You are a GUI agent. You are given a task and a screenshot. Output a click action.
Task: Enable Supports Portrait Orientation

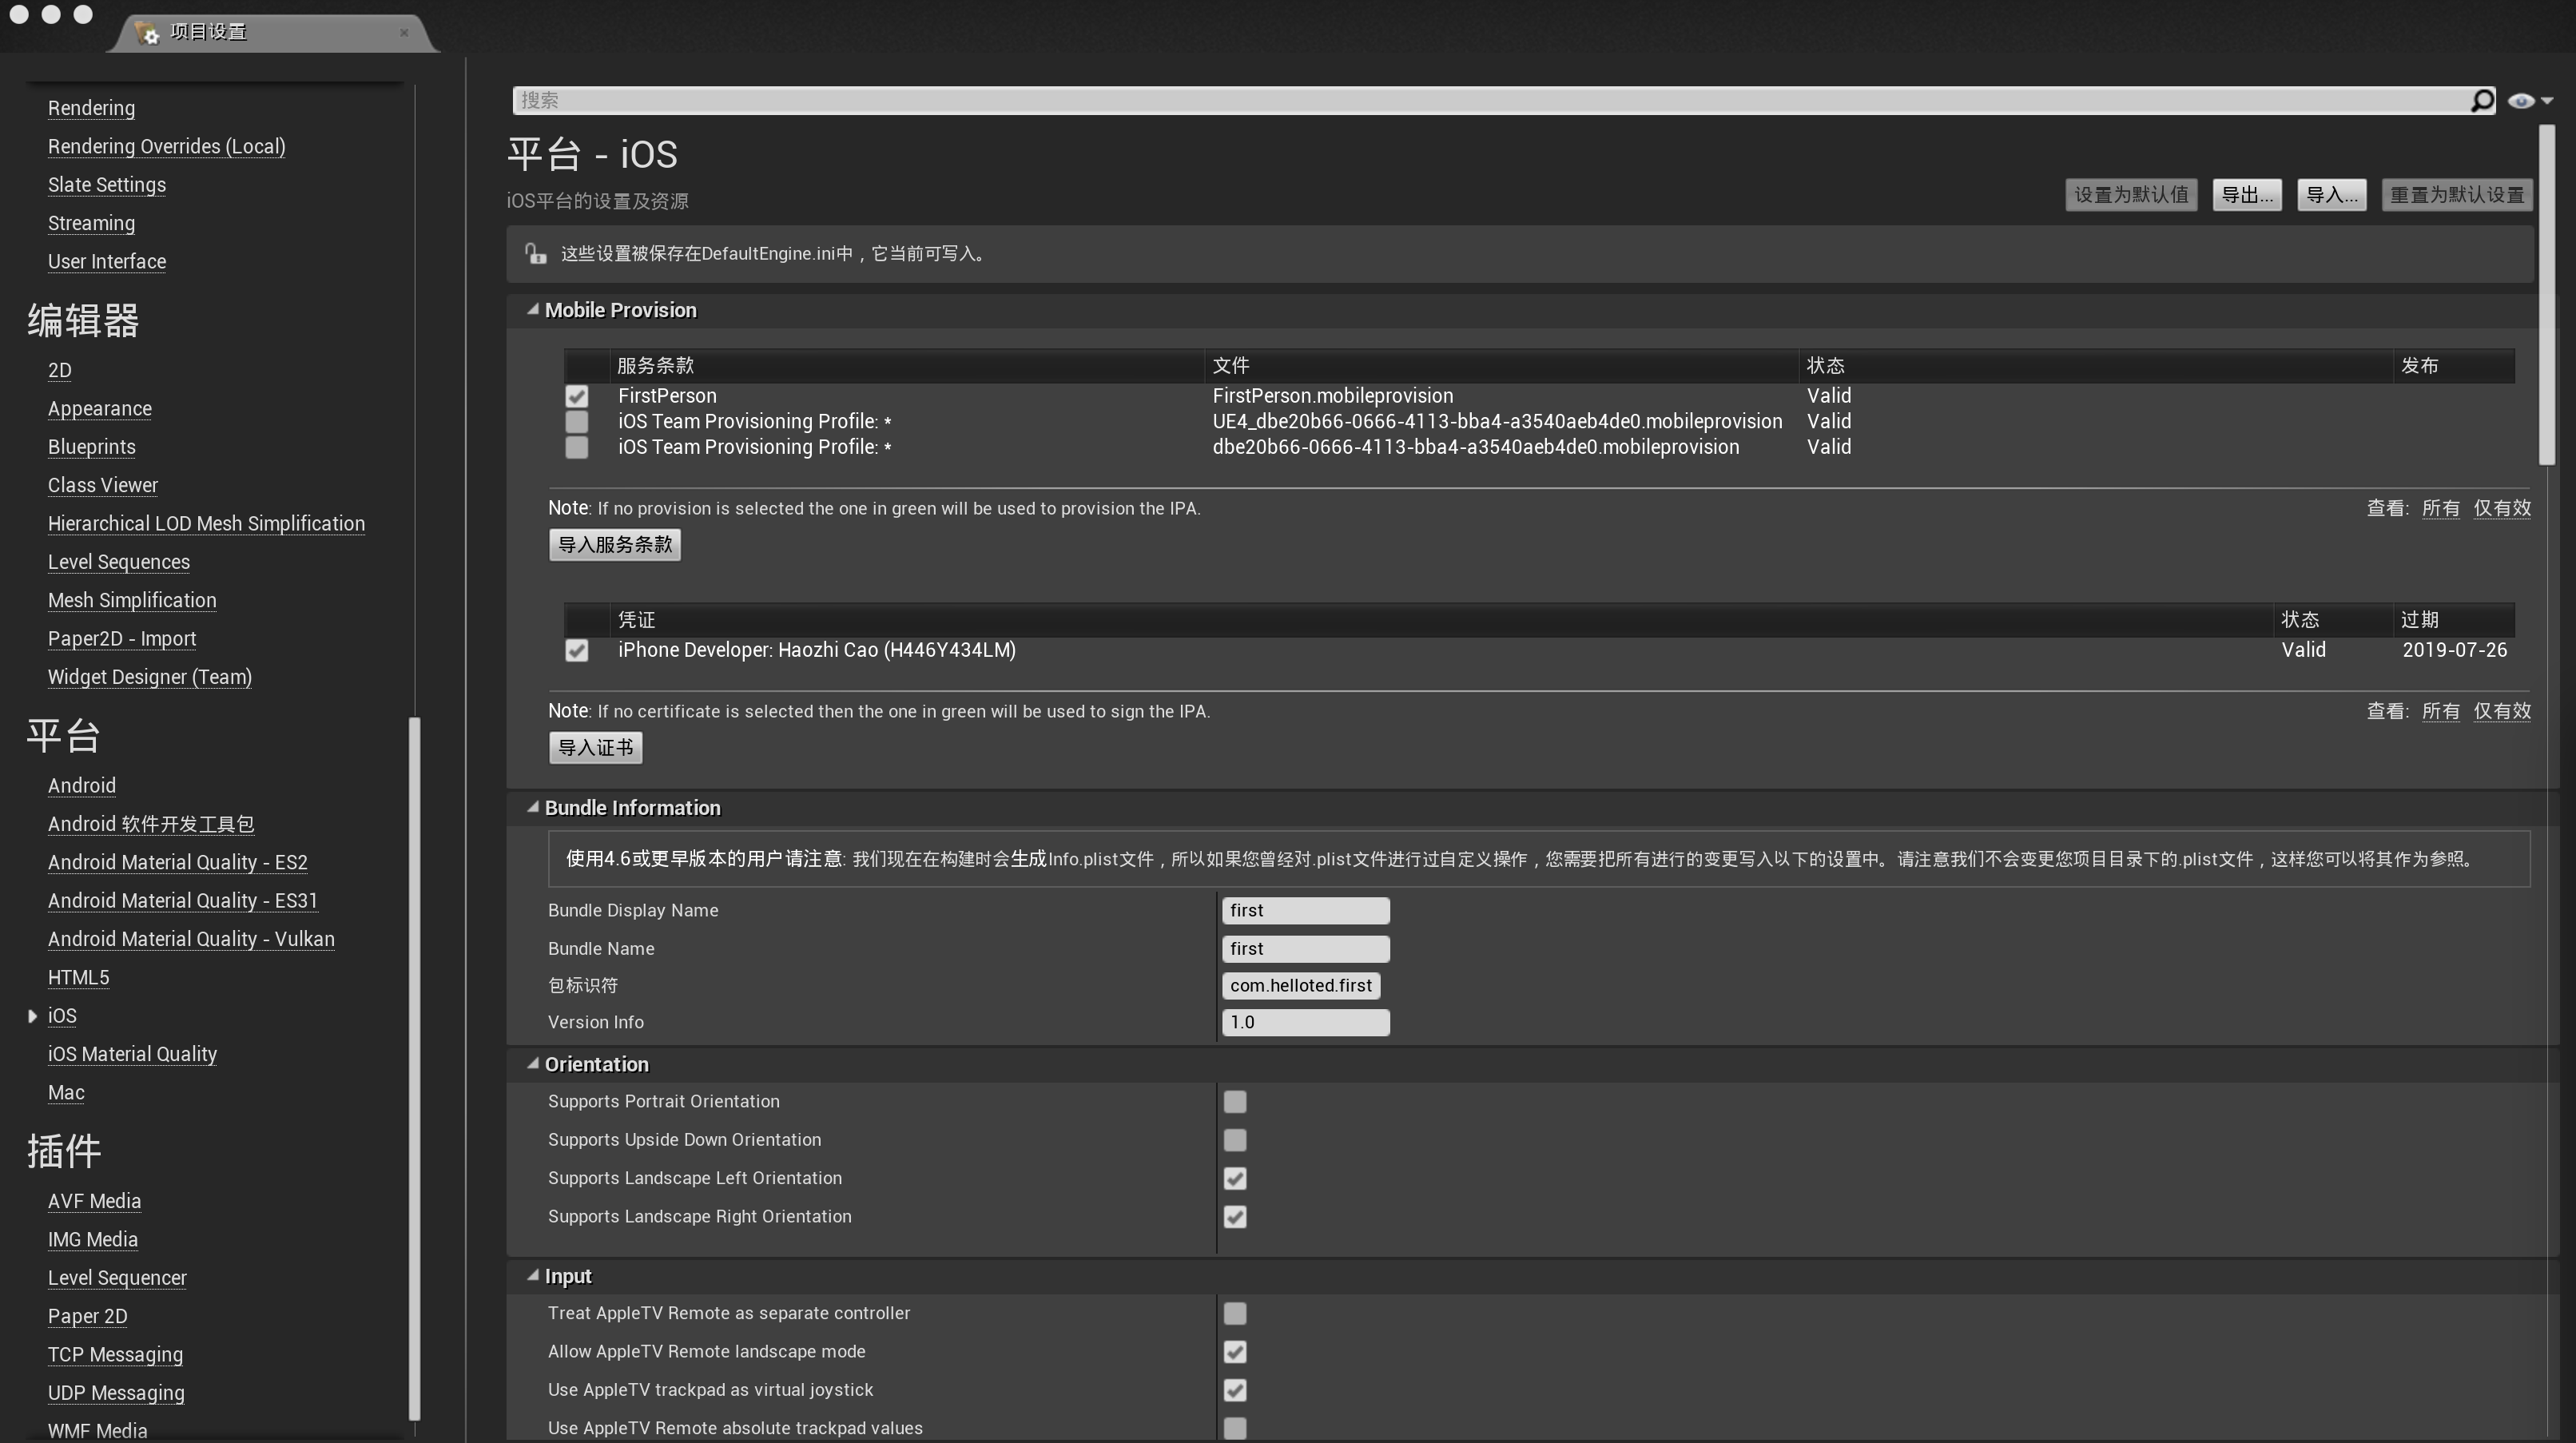click(x=1235, y=1102)
